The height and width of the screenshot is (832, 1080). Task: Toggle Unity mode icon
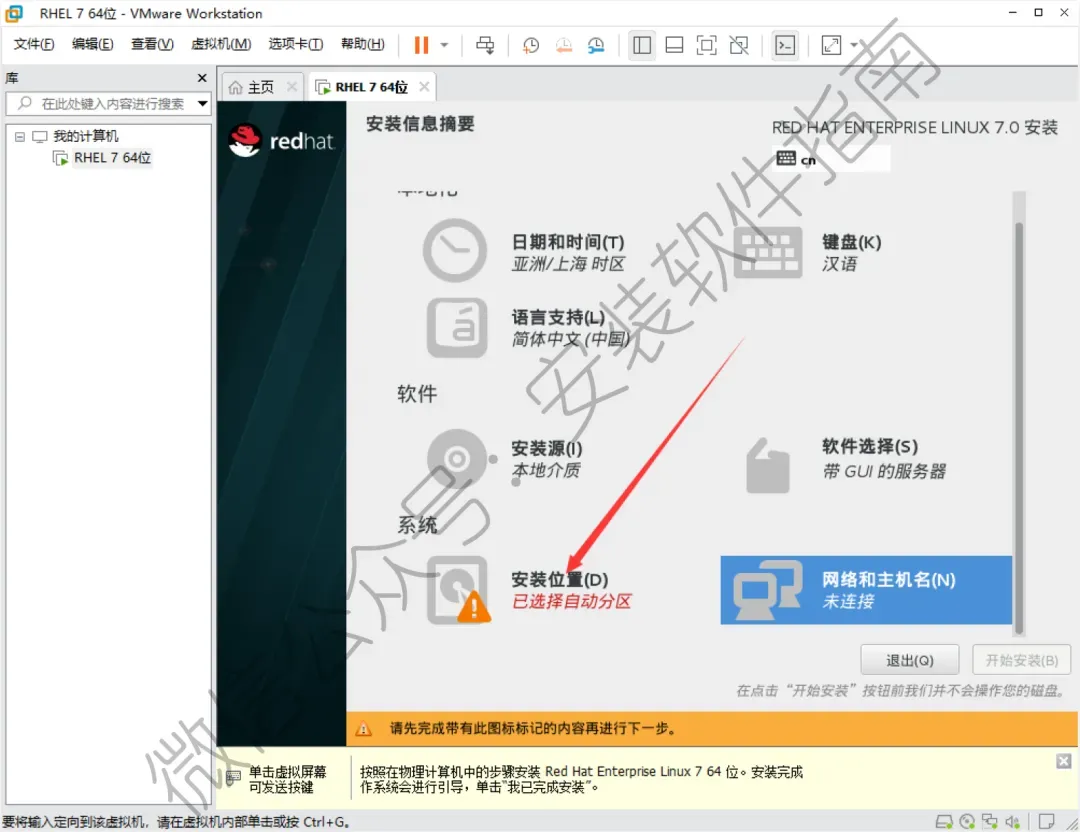click(739, 45)
